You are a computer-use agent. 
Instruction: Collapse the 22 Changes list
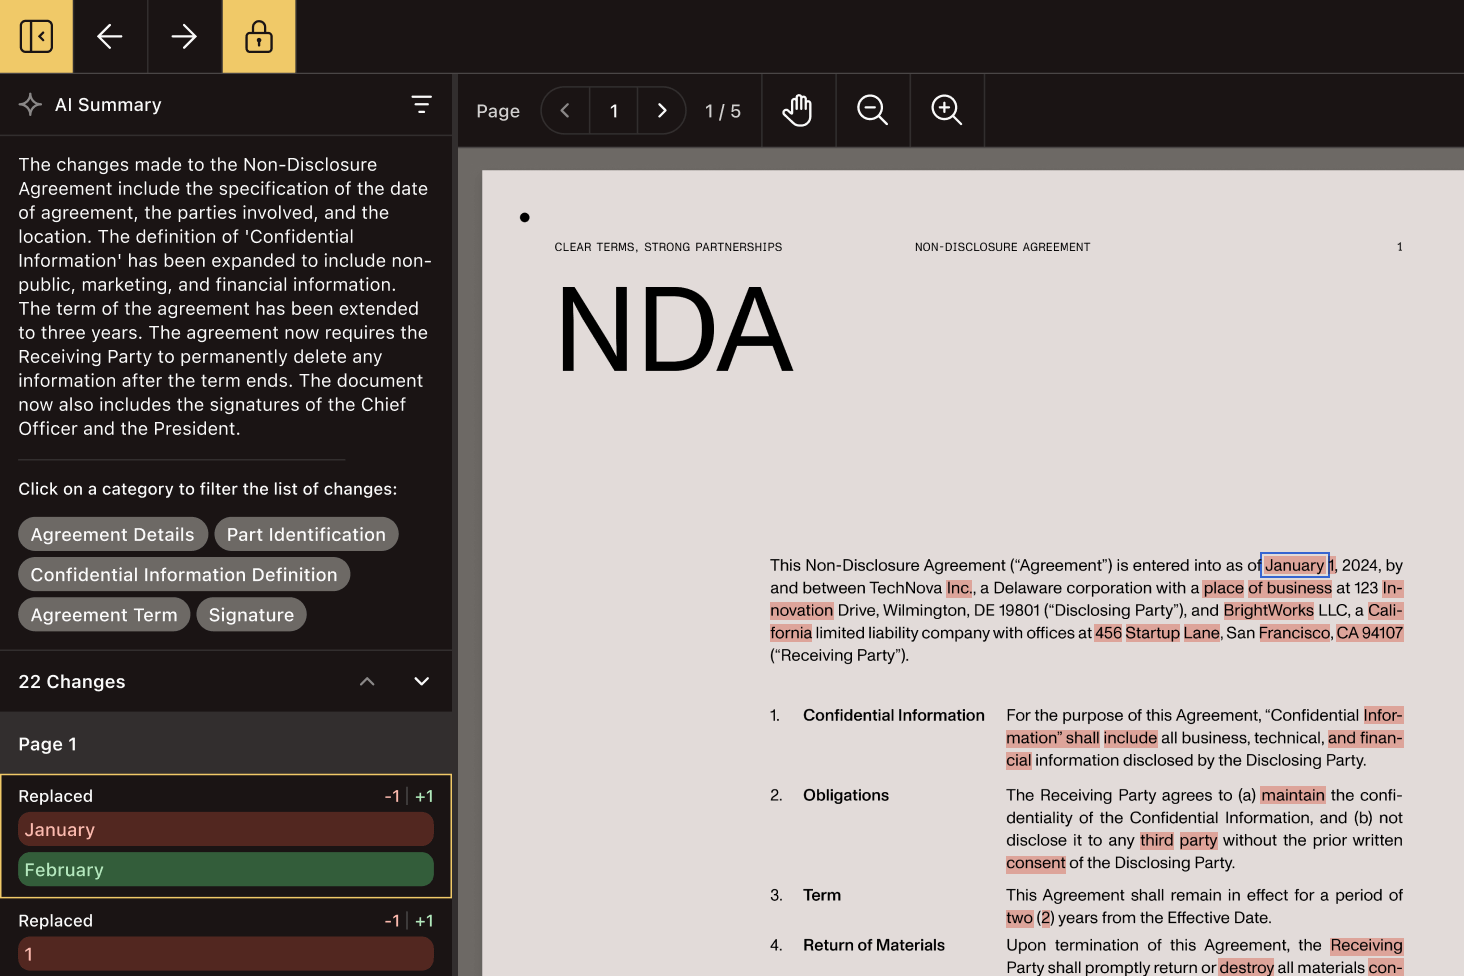click(x=367, y=681)
